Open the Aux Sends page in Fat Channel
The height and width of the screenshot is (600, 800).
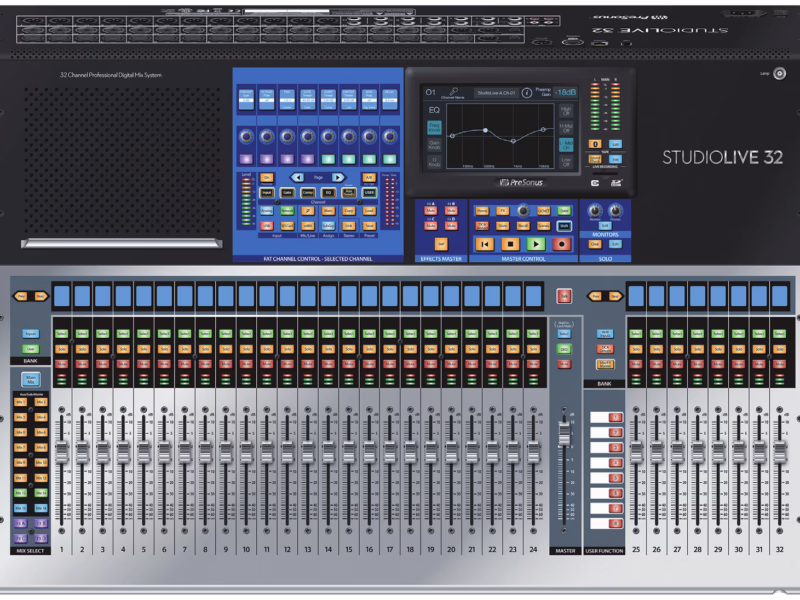point(349,192)
